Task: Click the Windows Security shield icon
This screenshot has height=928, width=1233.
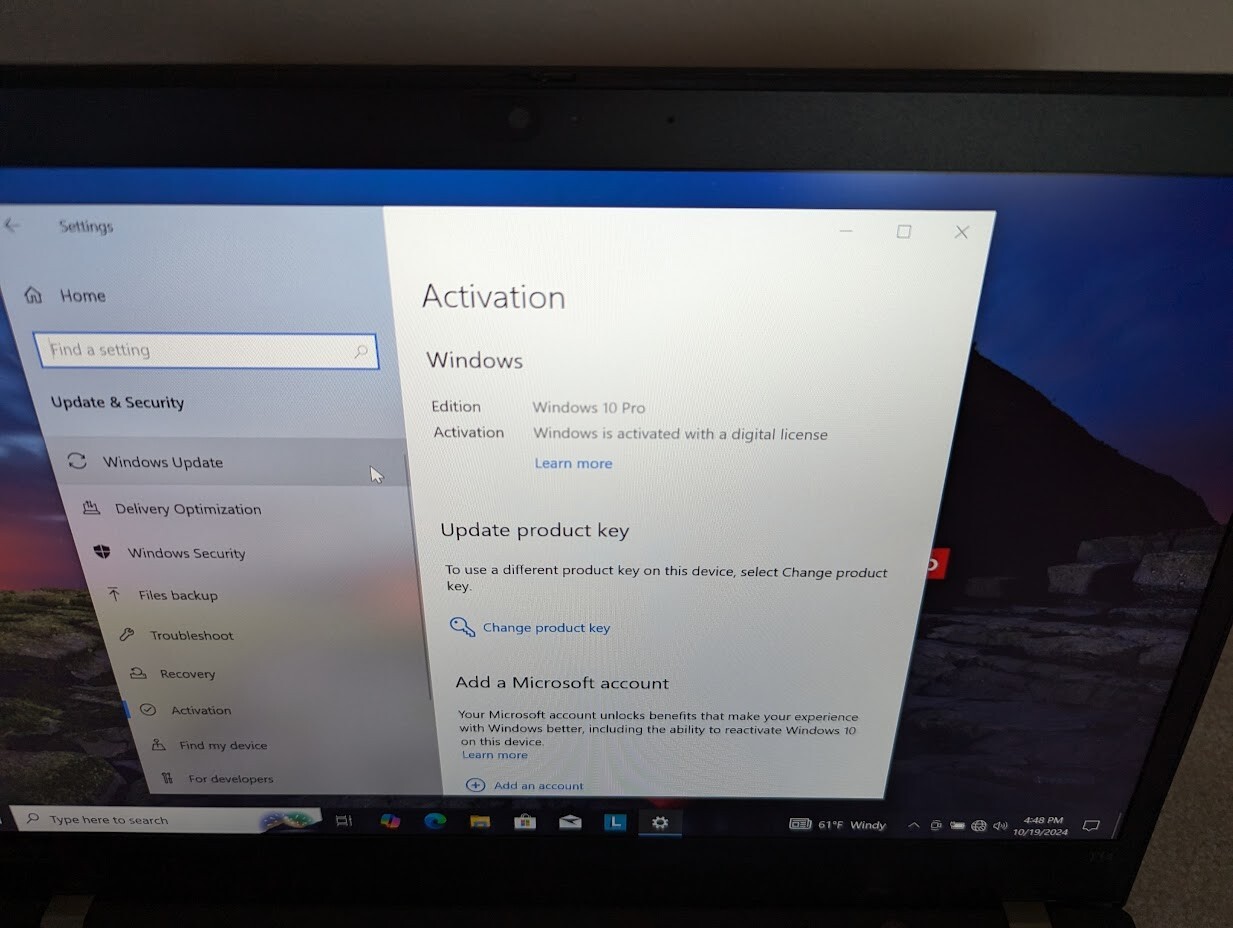Action: 102,552
